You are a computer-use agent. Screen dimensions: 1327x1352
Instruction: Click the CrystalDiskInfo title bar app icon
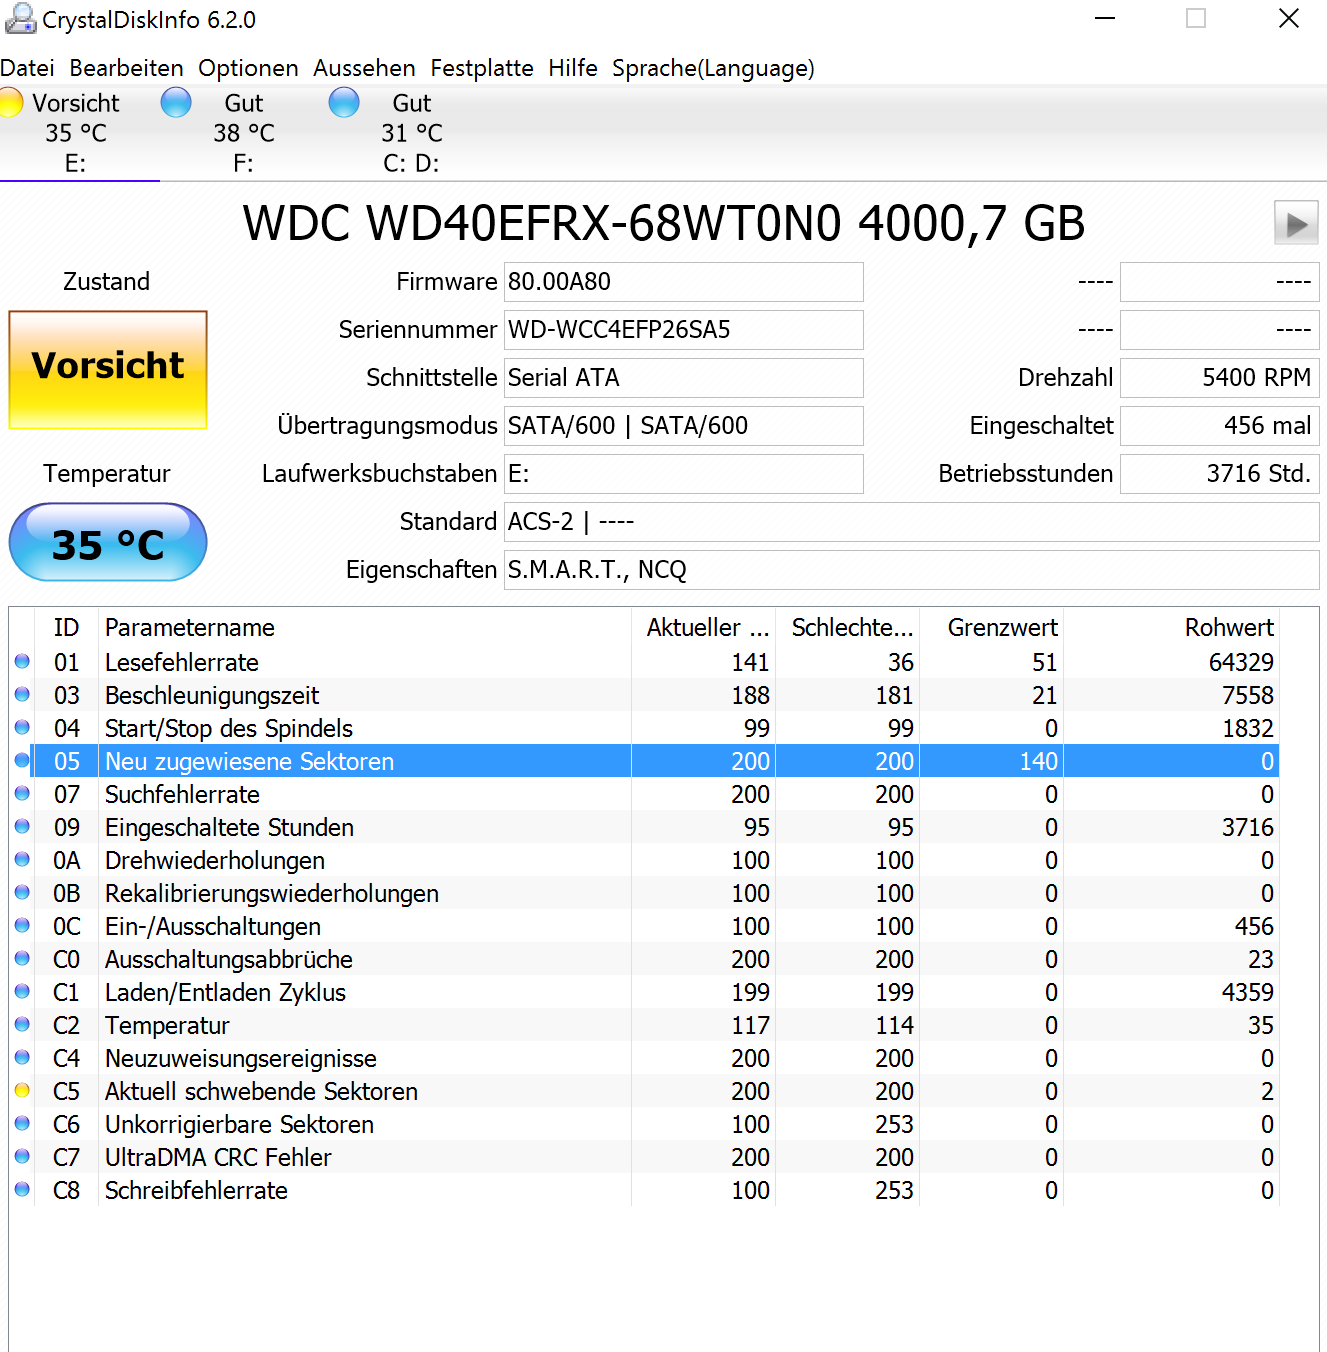[20, 19]
